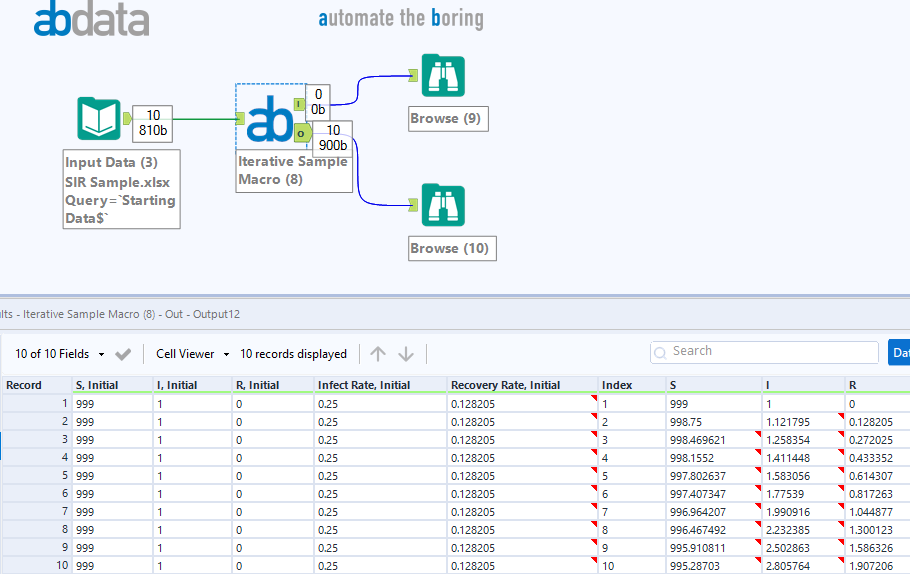The width and height of the screenshot is (910, 574).
Task: Open the Cell Viewer dropdown
Action: (x=193, y=354)
